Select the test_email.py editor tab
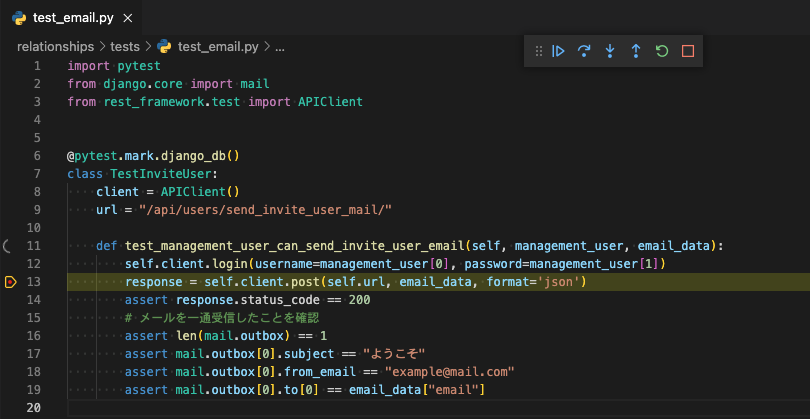 click(70, 18)
